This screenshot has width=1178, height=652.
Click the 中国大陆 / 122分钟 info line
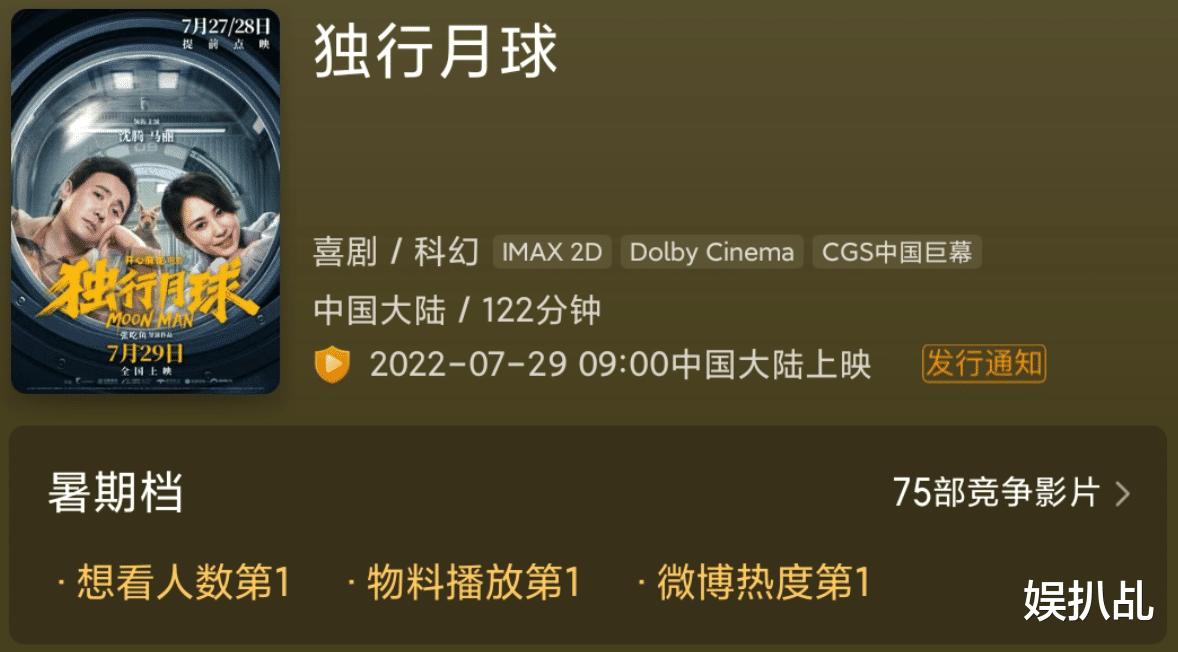tap(457, 309)
